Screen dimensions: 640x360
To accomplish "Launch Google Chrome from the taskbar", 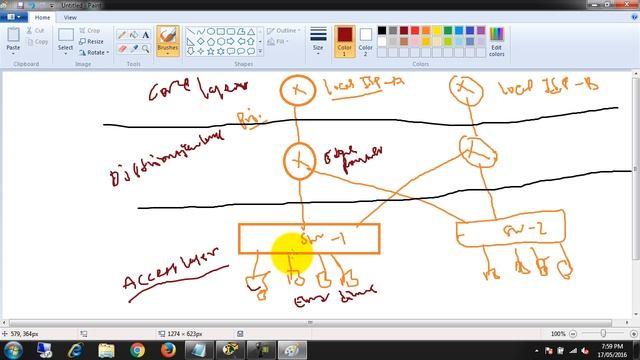I will (x=138, y=350).
